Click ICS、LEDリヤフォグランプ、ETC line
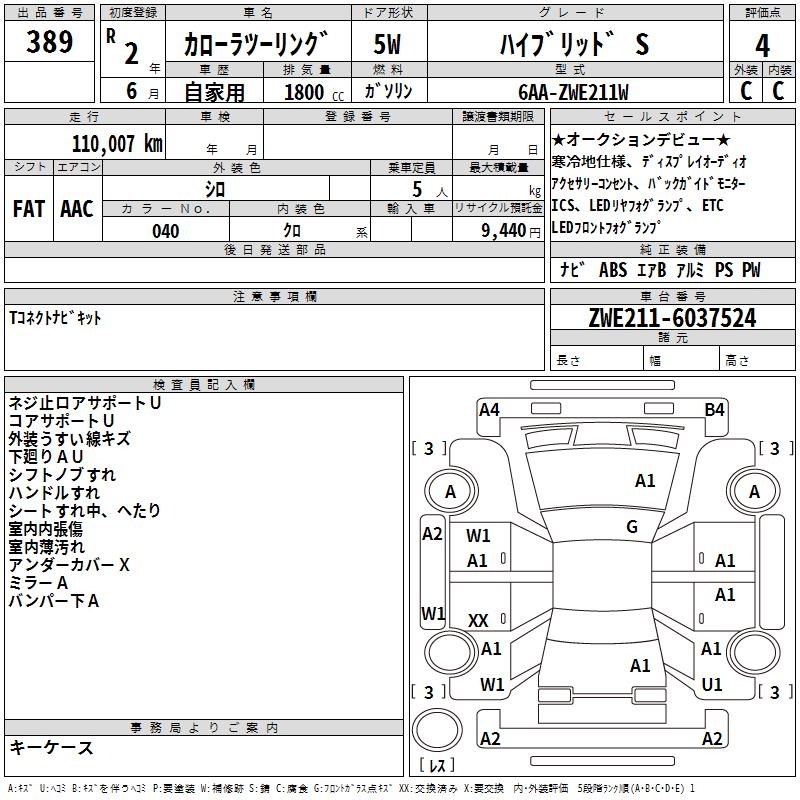Screen dimensions: 800x800 point(637,205)
